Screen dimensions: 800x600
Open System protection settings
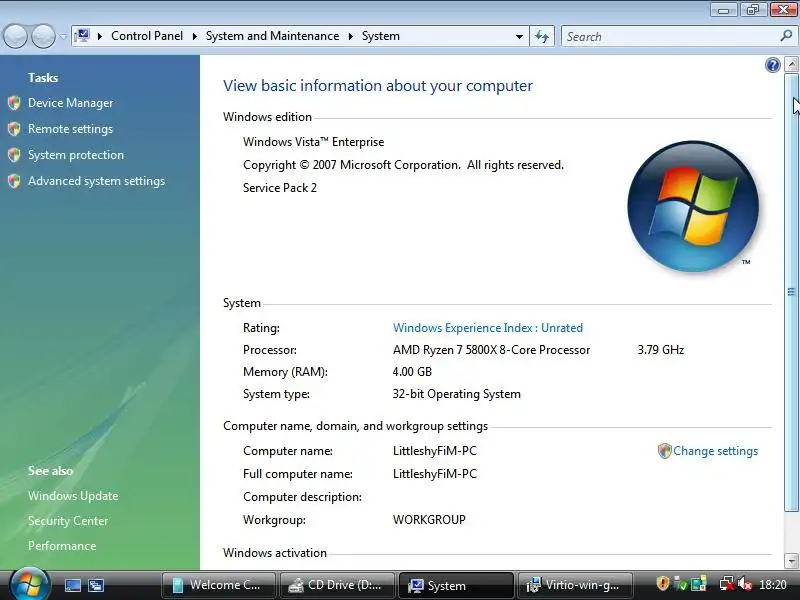[76, 155]
